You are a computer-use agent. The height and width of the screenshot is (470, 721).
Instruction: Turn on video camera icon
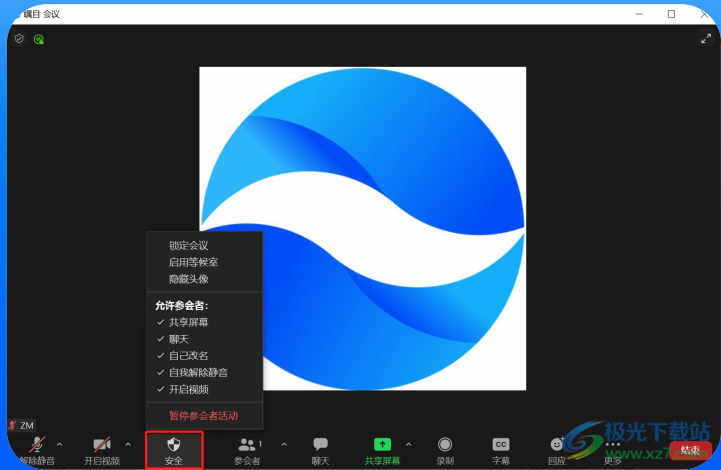[102, 444]
